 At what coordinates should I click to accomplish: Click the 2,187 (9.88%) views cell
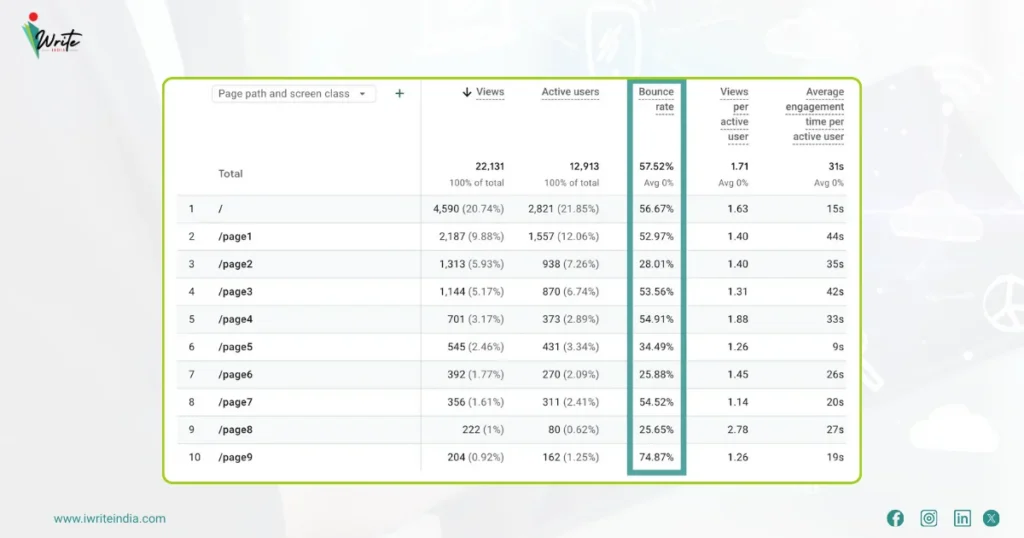coord(472,236)
